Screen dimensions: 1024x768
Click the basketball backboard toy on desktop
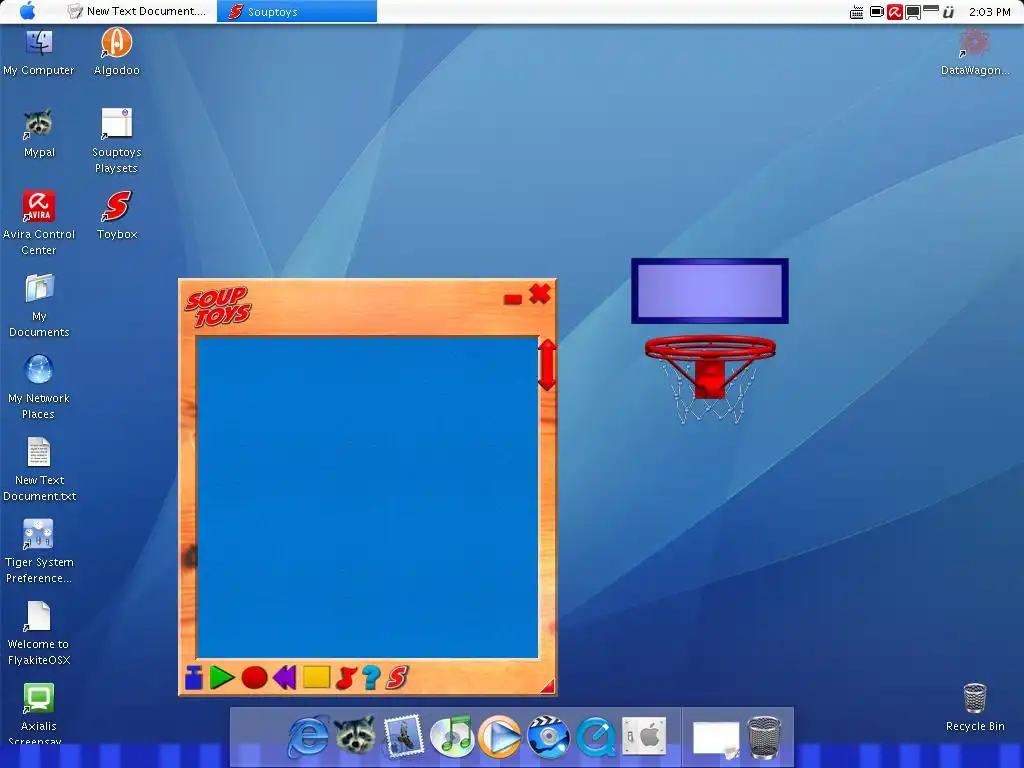click(710, 291)
